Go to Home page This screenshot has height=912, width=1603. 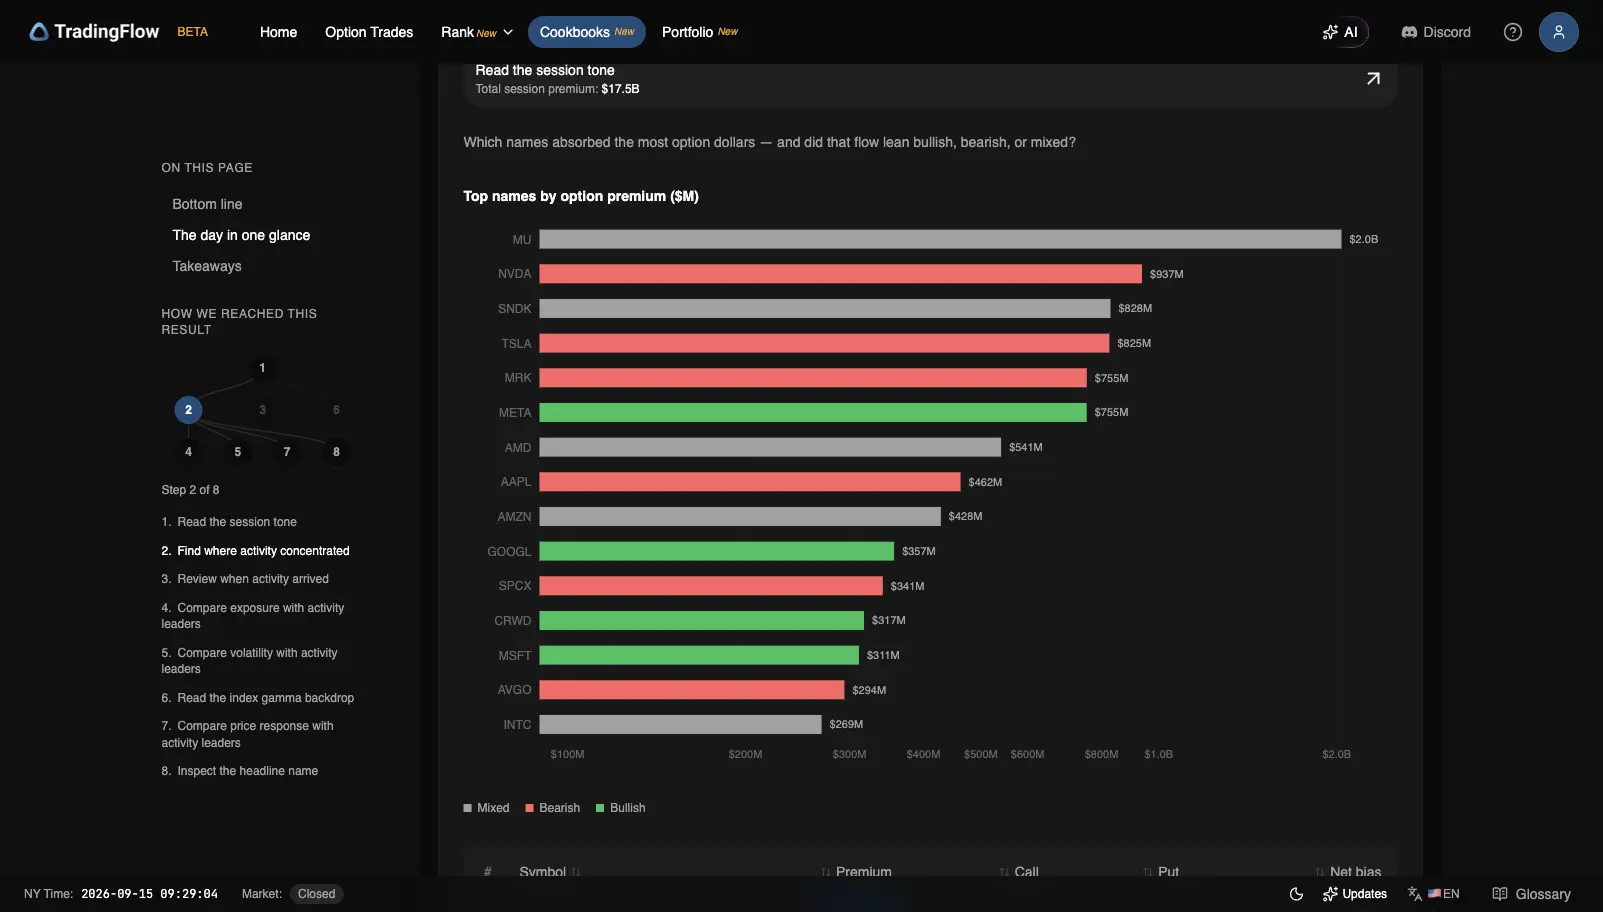pyautogui.click(x=278, y=32)
